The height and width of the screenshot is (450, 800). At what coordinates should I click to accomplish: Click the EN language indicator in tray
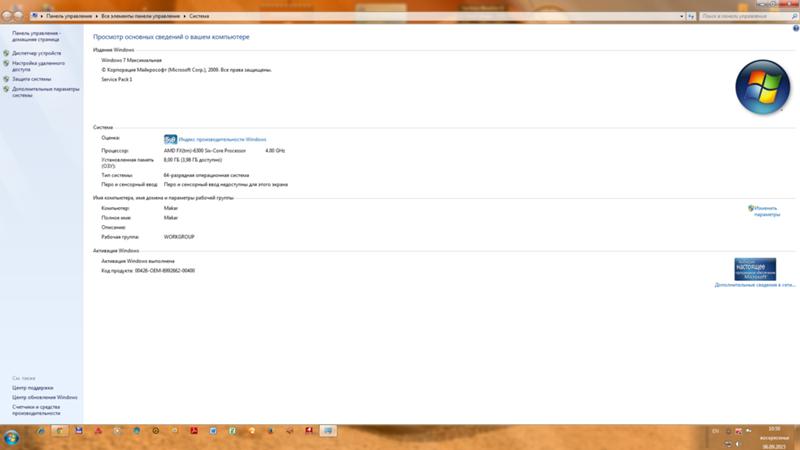(715, 431)
